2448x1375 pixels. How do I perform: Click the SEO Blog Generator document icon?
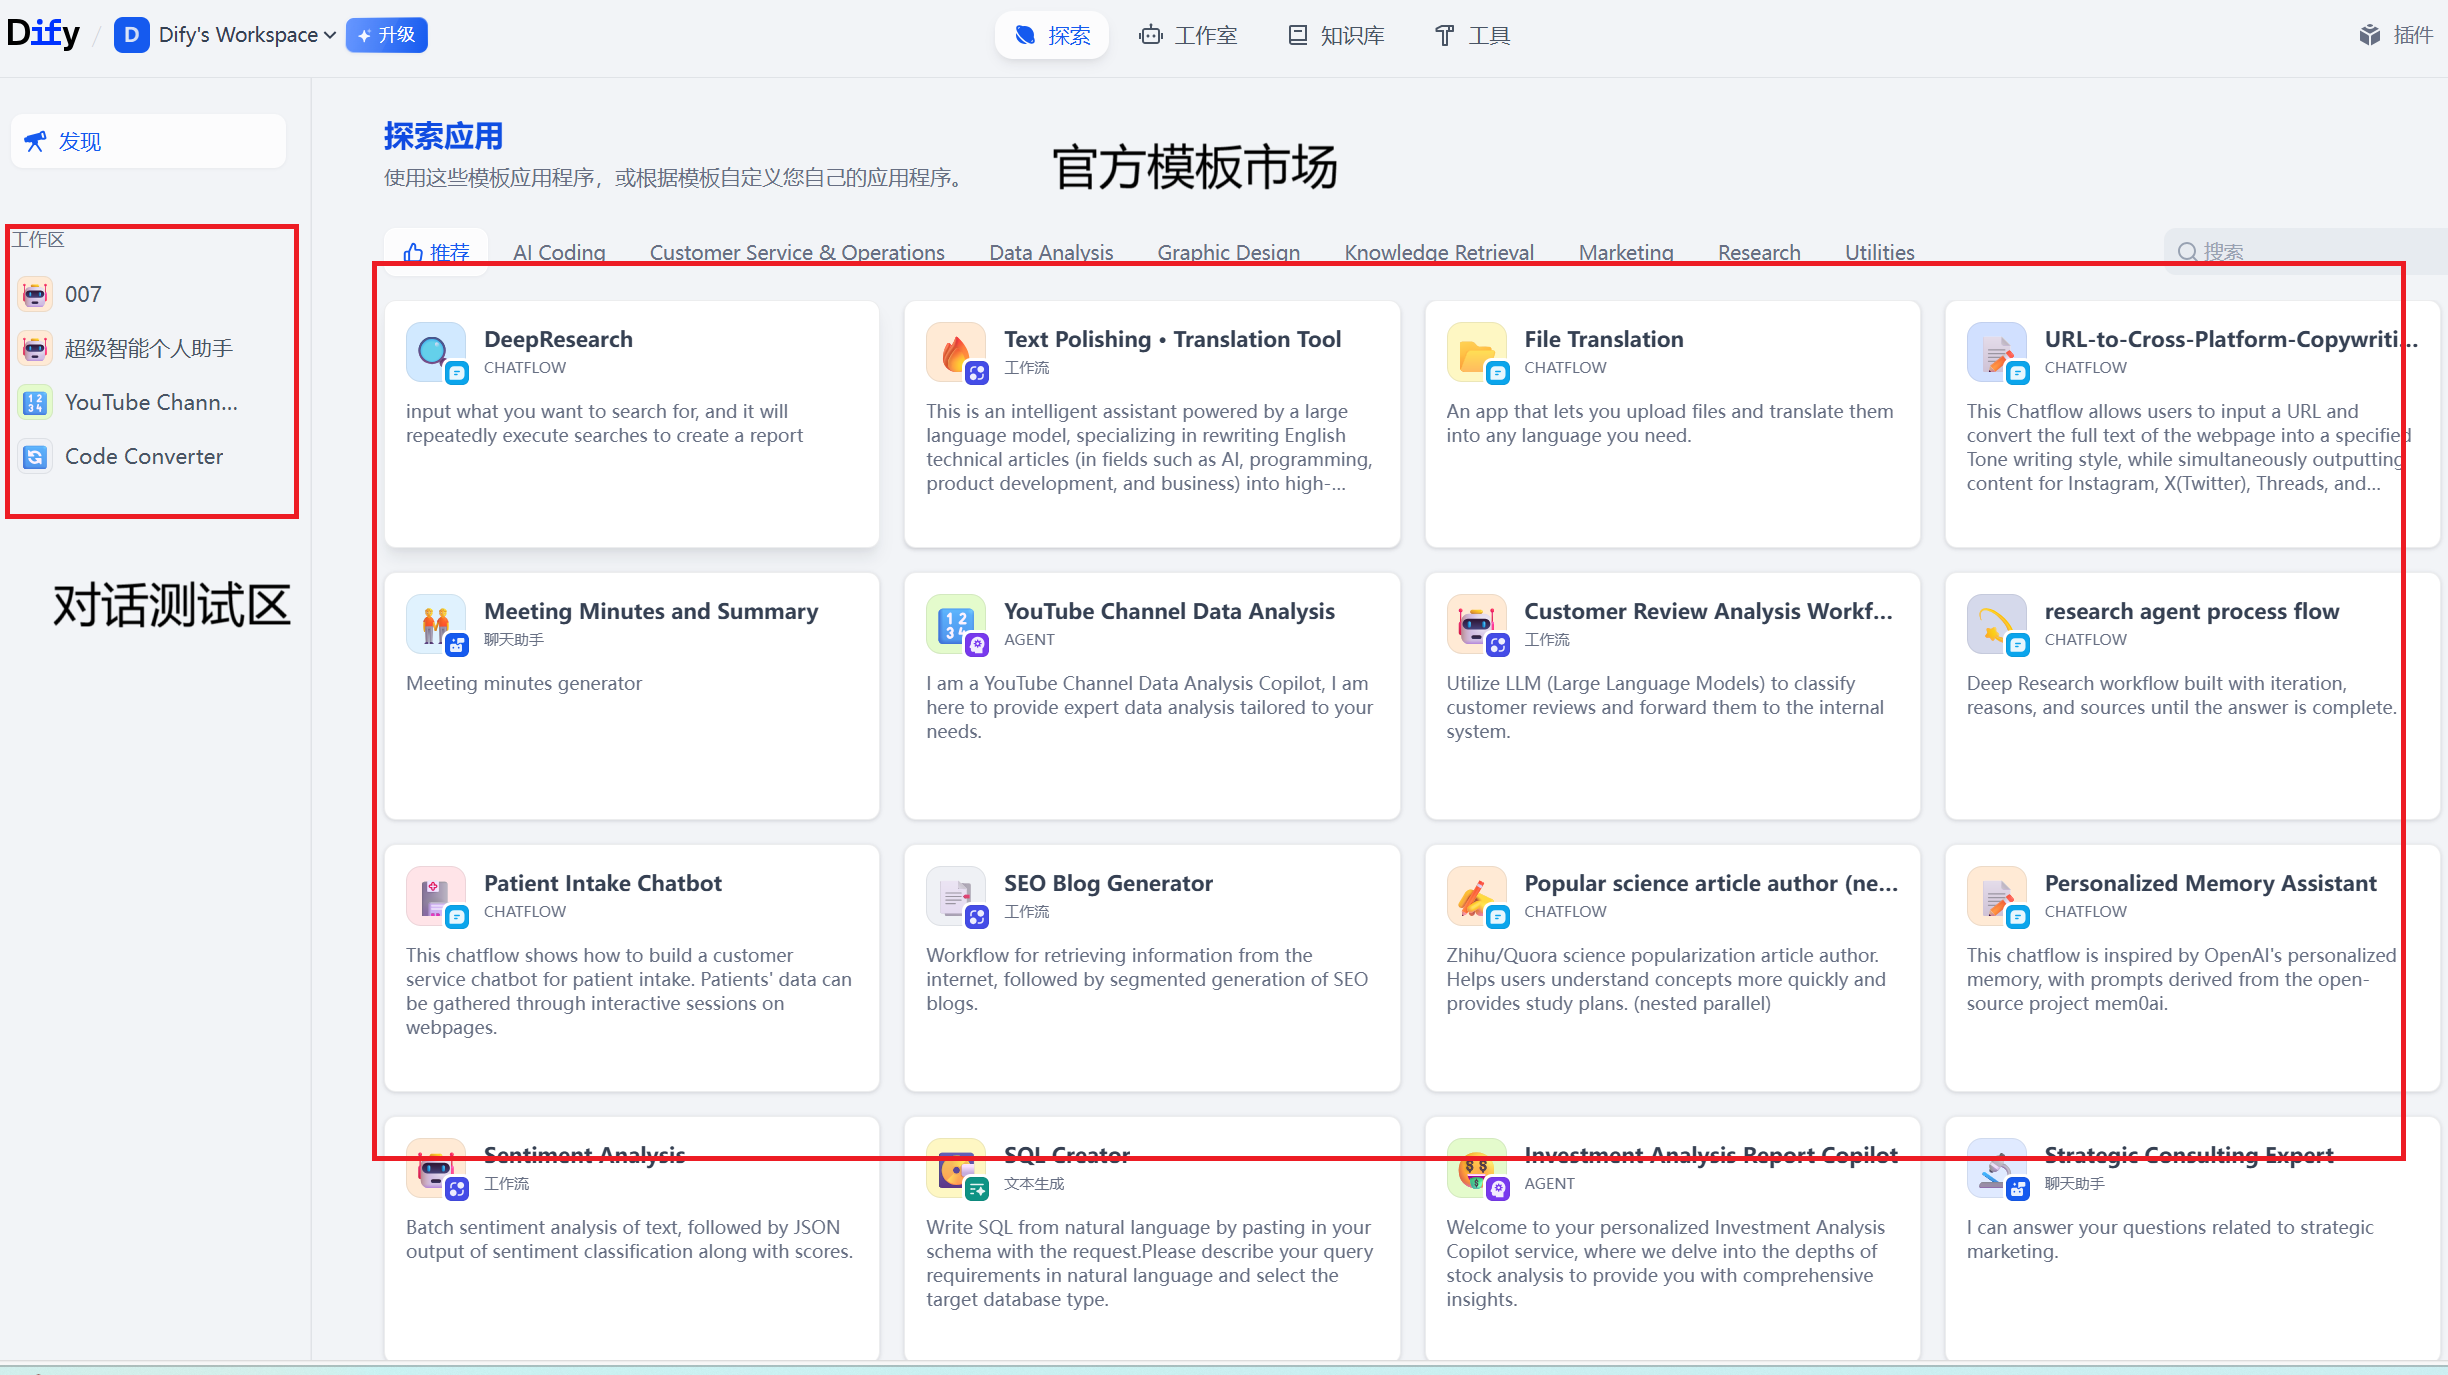[x=955, y=896]
